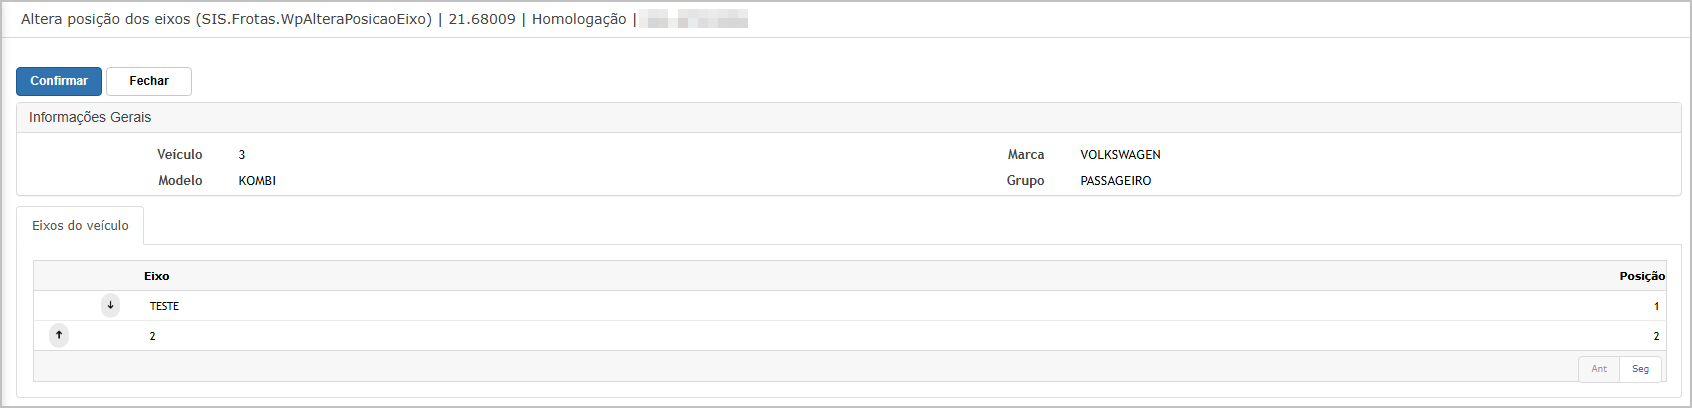Select the axle named 2 in the grid

click(153, 336)
